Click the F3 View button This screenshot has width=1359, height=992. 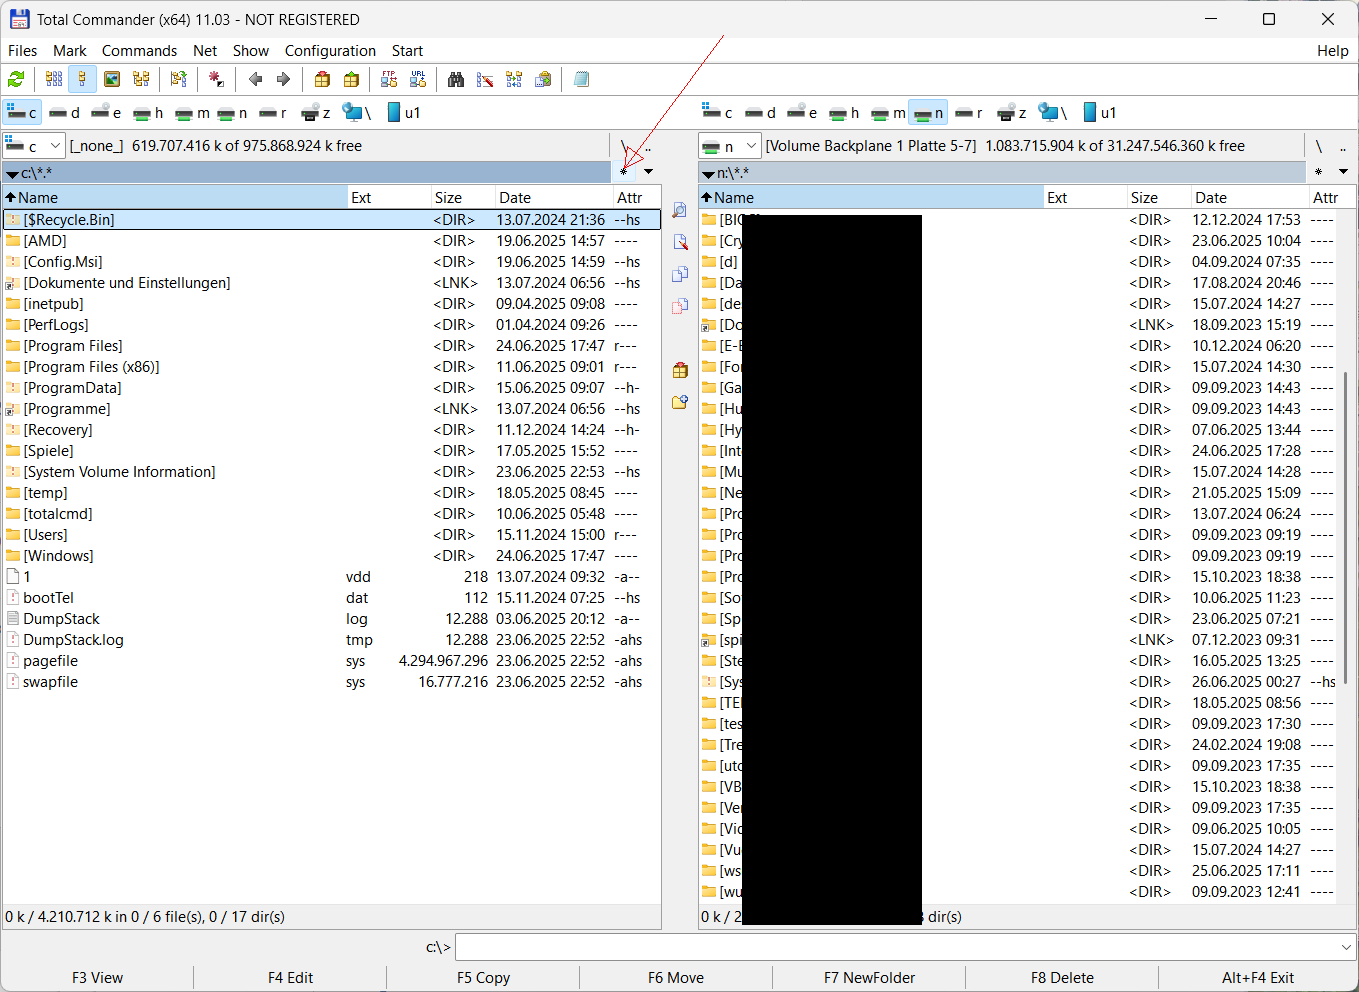point(97,978)
